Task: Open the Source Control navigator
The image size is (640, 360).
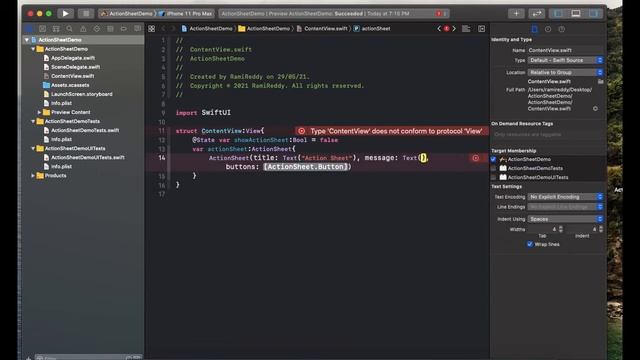Action: (42, 29)
